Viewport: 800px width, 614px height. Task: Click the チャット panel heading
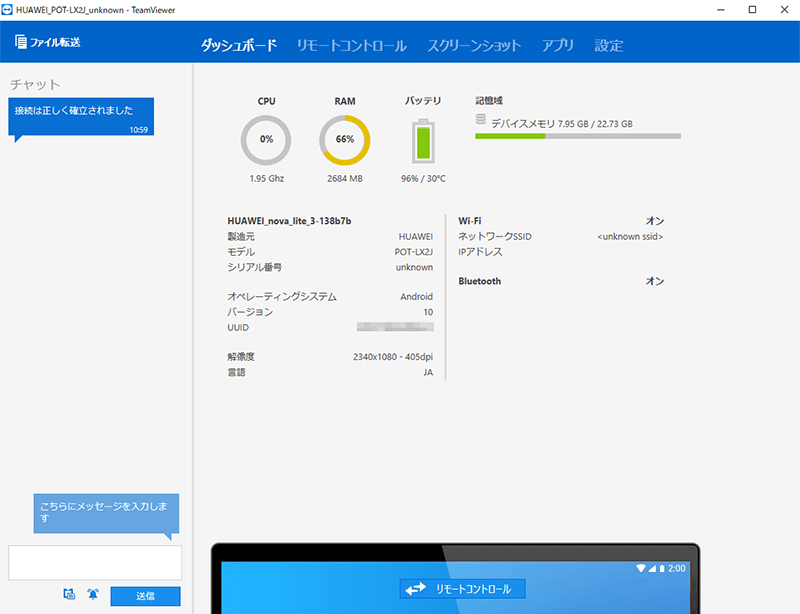click(x=35, y=84)
